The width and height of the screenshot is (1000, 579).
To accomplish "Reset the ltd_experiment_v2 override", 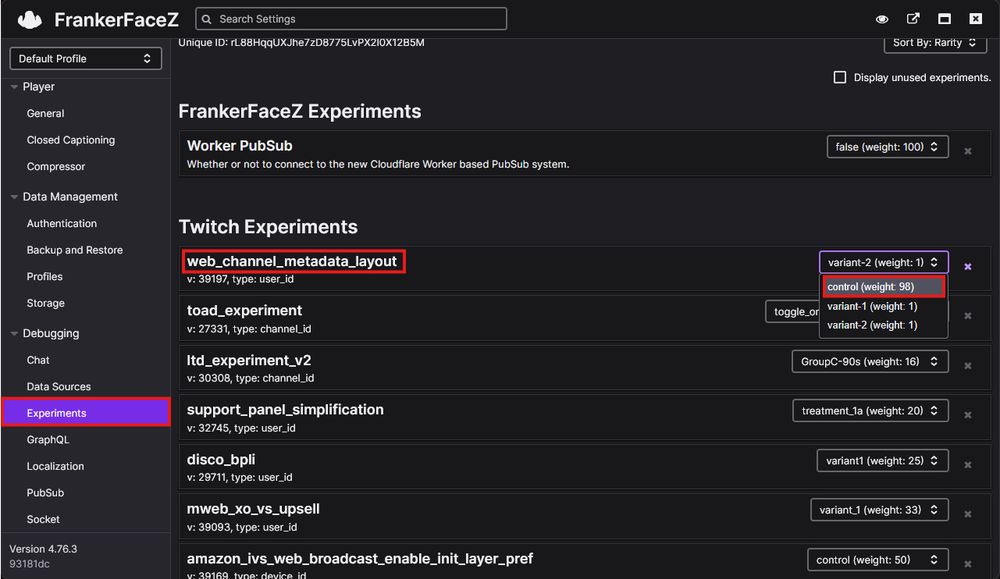I will click(x=967, y=365).
